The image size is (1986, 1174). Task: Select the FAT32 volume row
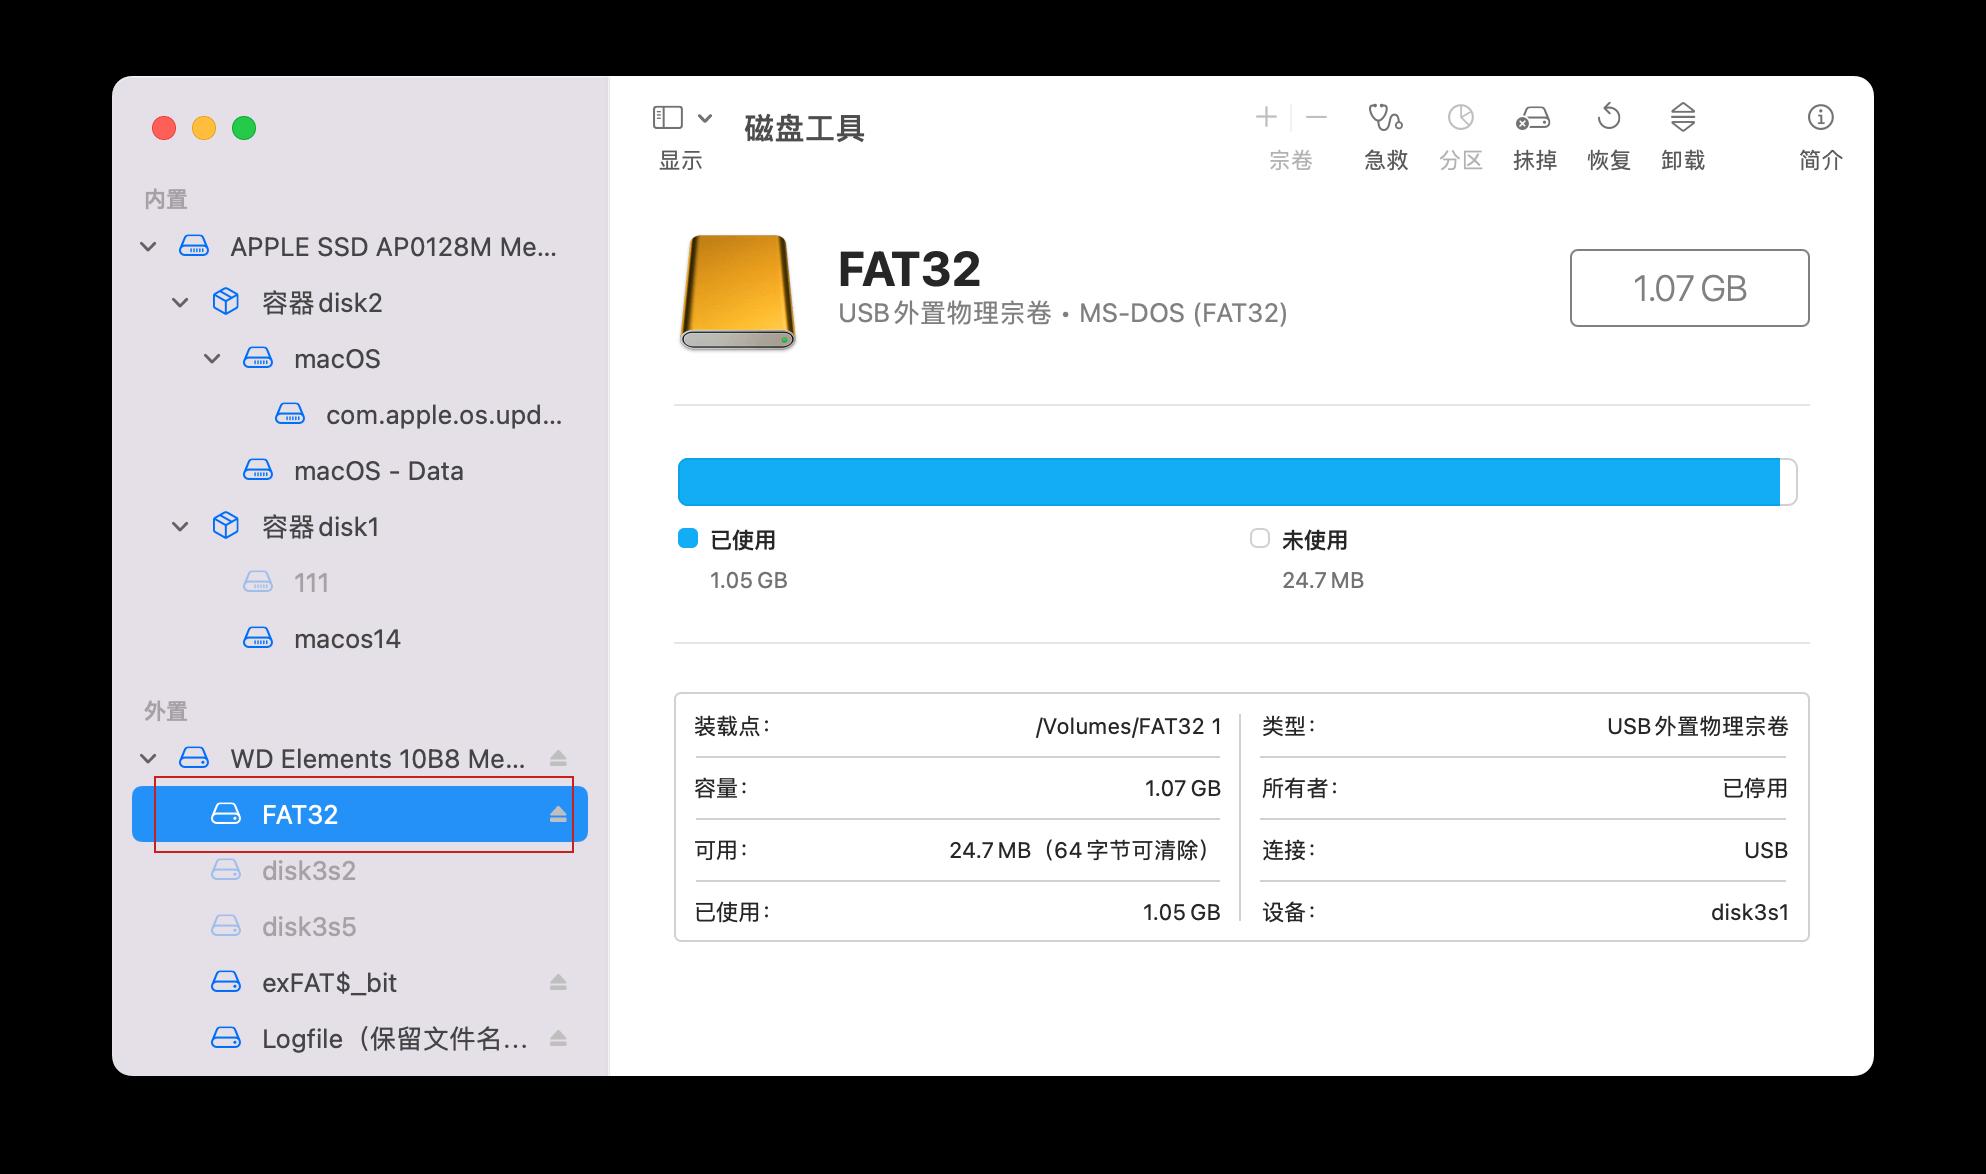click(x=360, y=815)
